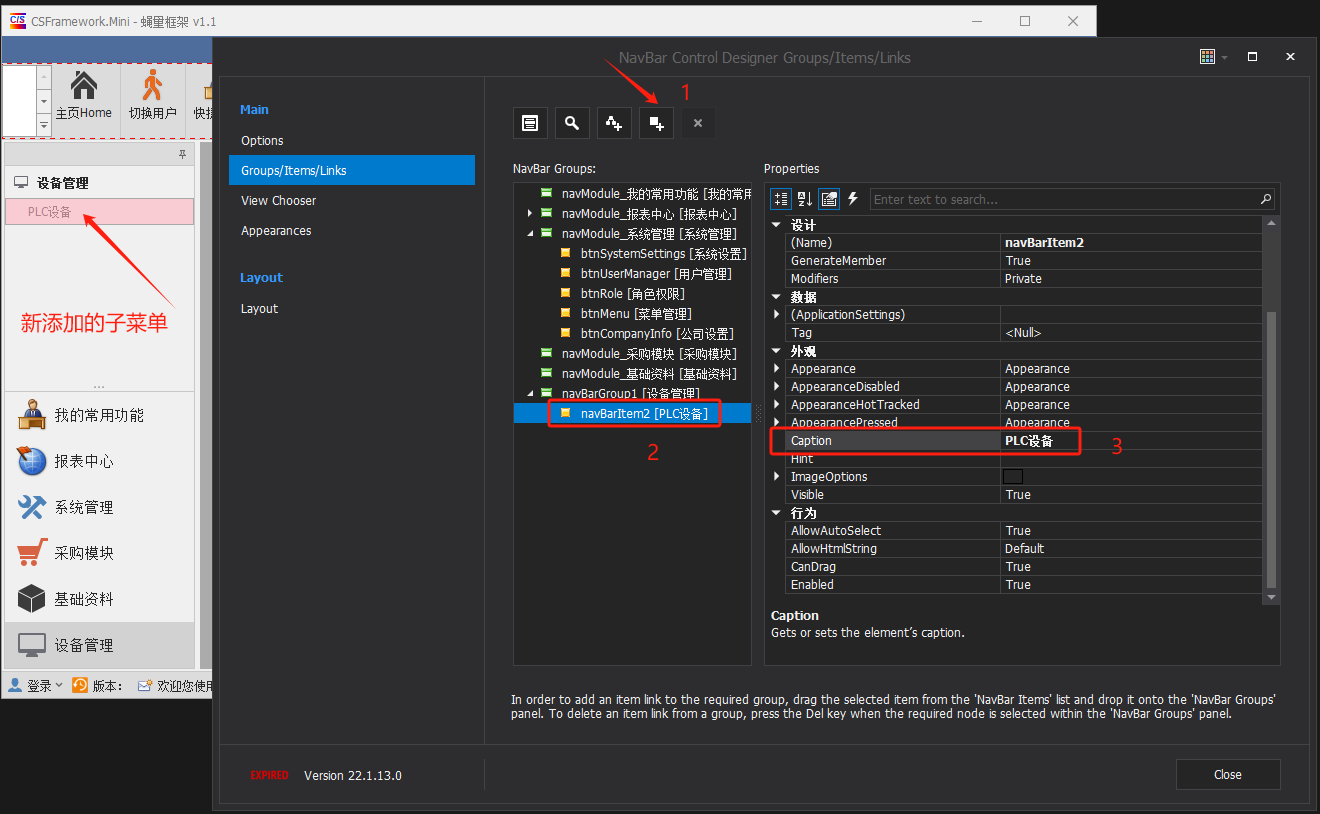Collapse the 行为 property category
The image size is (1320, 814).
coord(777,513)
